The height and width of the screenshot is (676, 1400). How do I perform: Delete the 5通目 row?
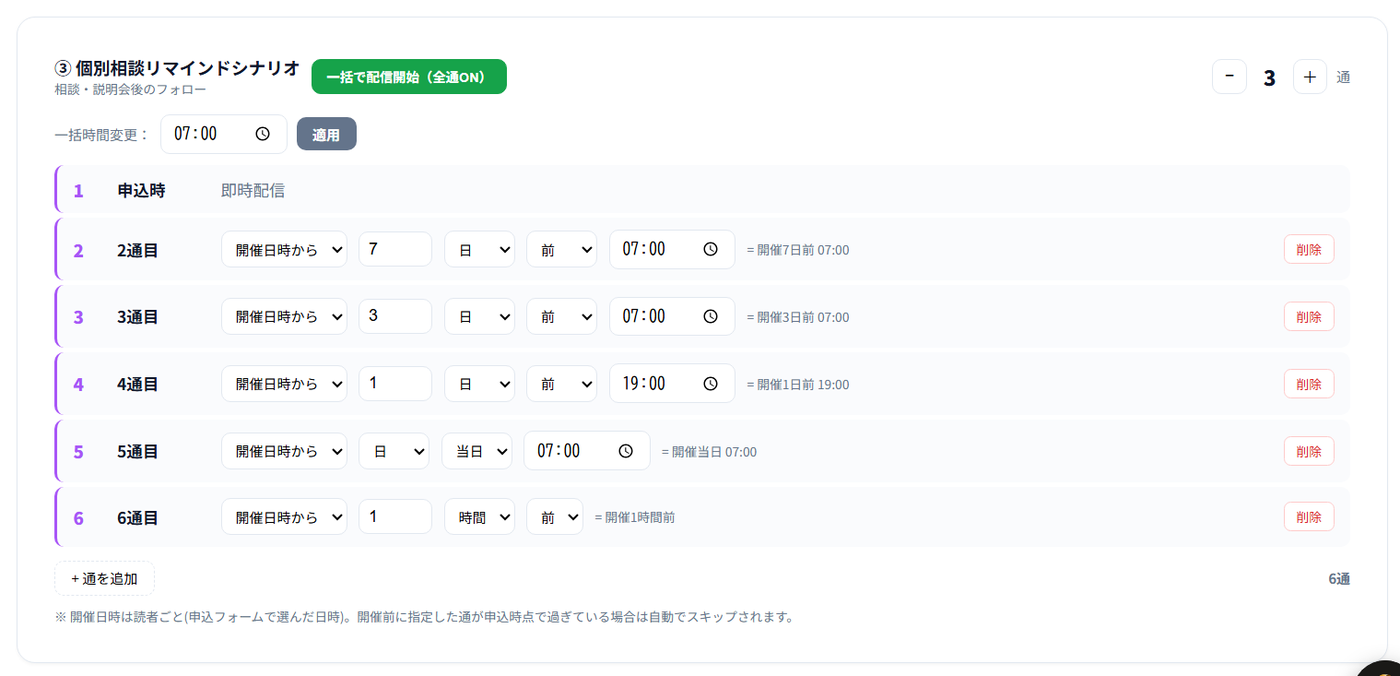(x=1309, y=451)
